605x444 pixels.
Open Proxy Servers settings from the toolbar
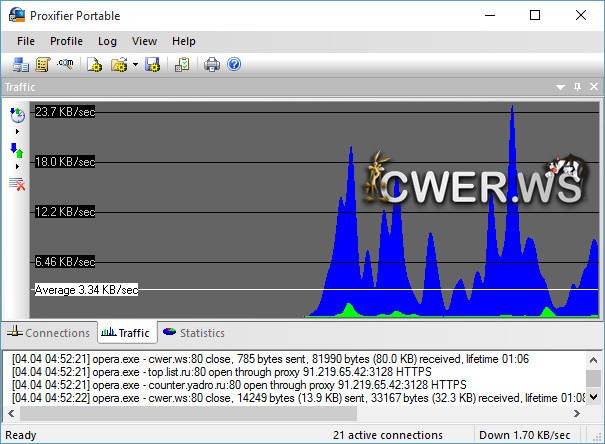coord(21,65)
